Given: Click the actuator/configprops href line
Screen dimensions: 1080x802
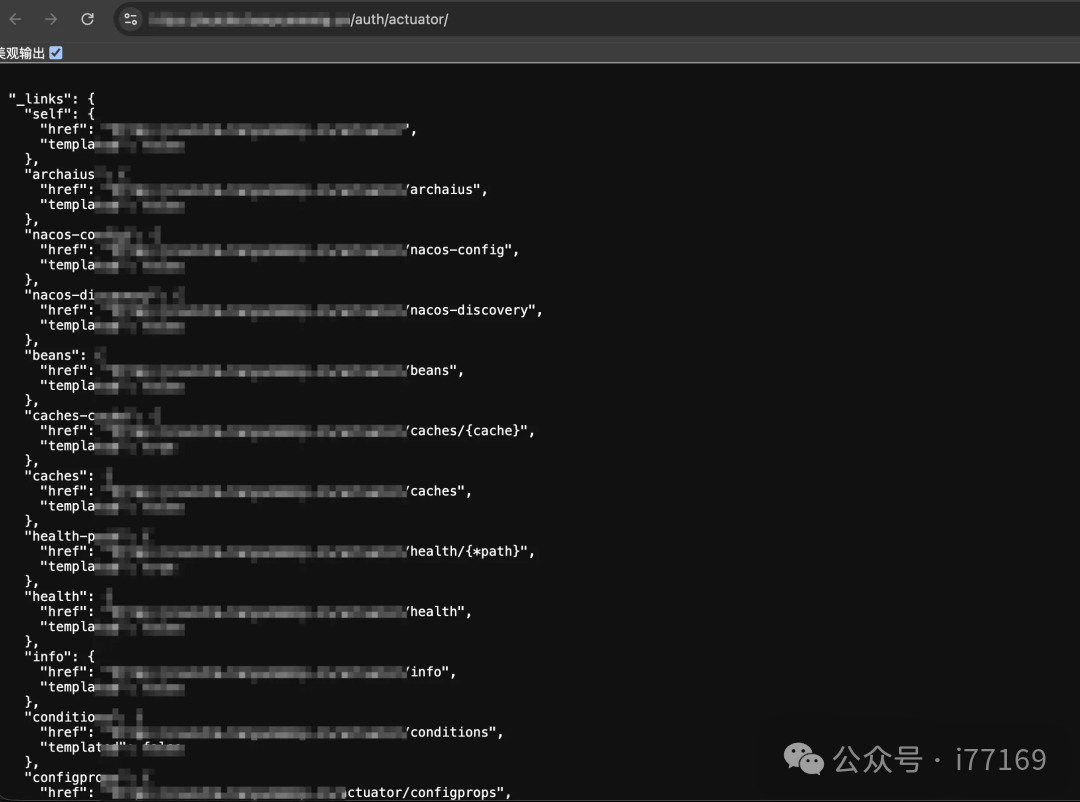Looking at the screenshot, I should (x=276, y=792).
